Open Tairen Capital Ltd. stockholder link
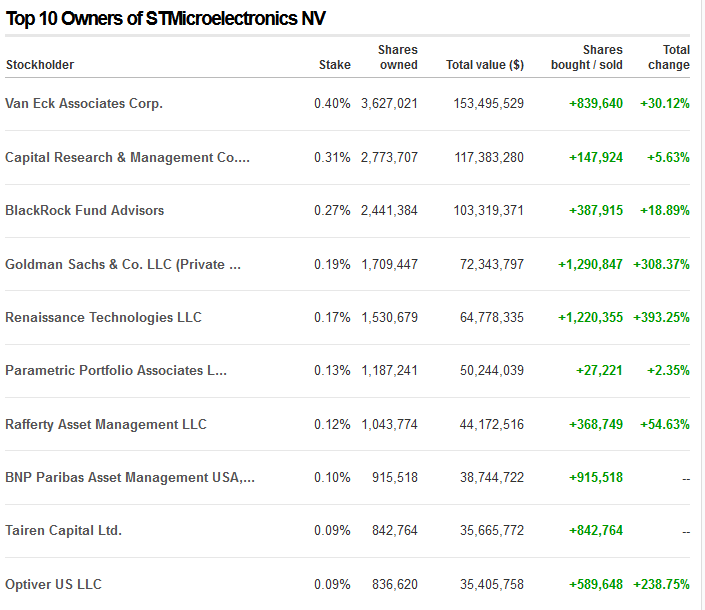The image size is (705, 610). click(x=63, y=530)
